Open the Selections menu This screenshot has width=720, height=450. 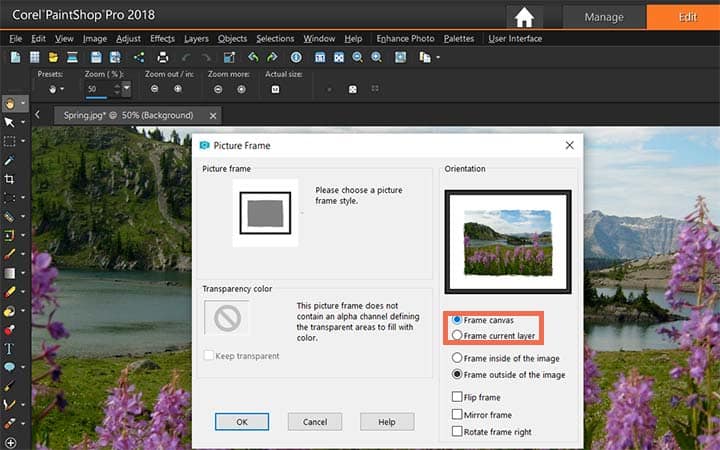pyautogui.click(x=275, y=39)
